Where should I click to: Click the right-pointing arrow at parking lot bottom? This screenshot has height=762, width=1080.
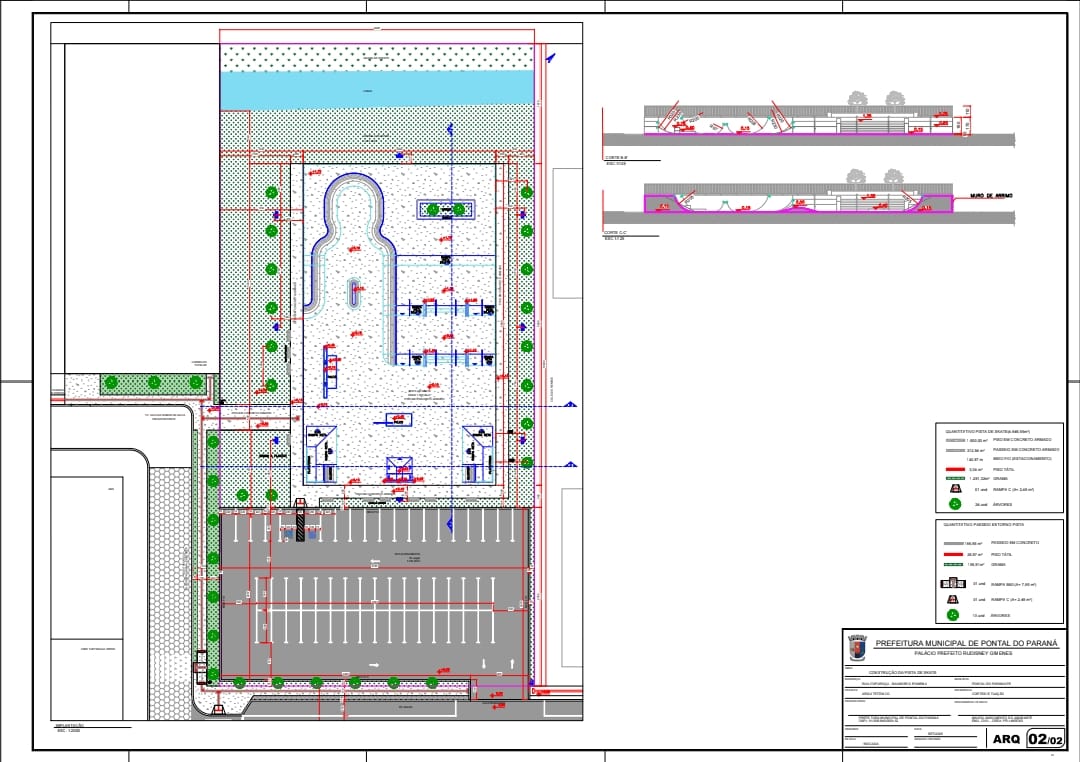coord(373,665)
